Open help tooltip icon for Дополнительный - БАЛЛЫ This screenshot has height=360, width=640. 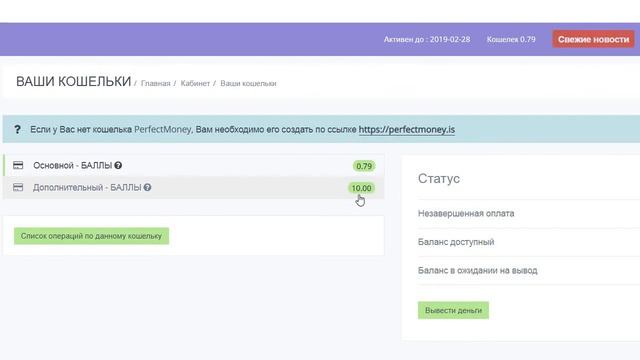[x=147, y=187]
